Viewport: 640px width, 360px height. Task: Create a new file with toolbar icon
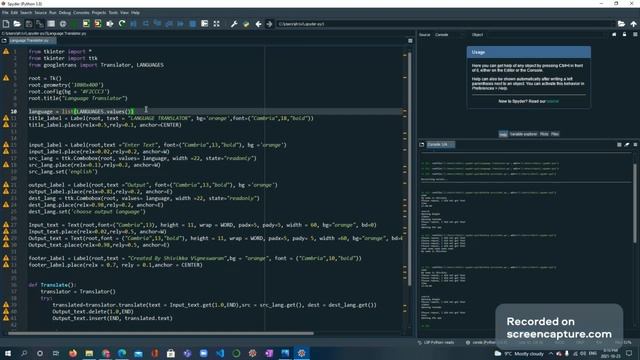tap(6, 24)
